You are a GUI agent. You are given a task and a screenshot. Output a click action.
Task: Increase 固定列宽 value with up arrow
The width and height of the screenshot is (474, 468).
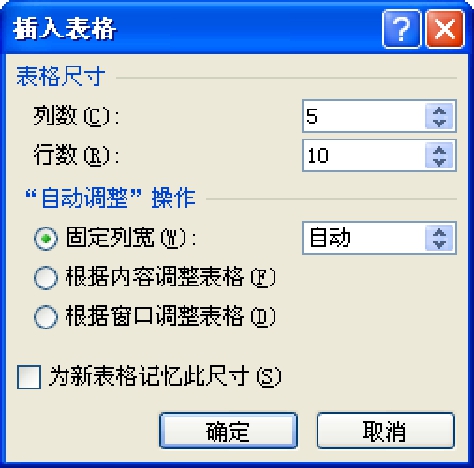[439, 232]
